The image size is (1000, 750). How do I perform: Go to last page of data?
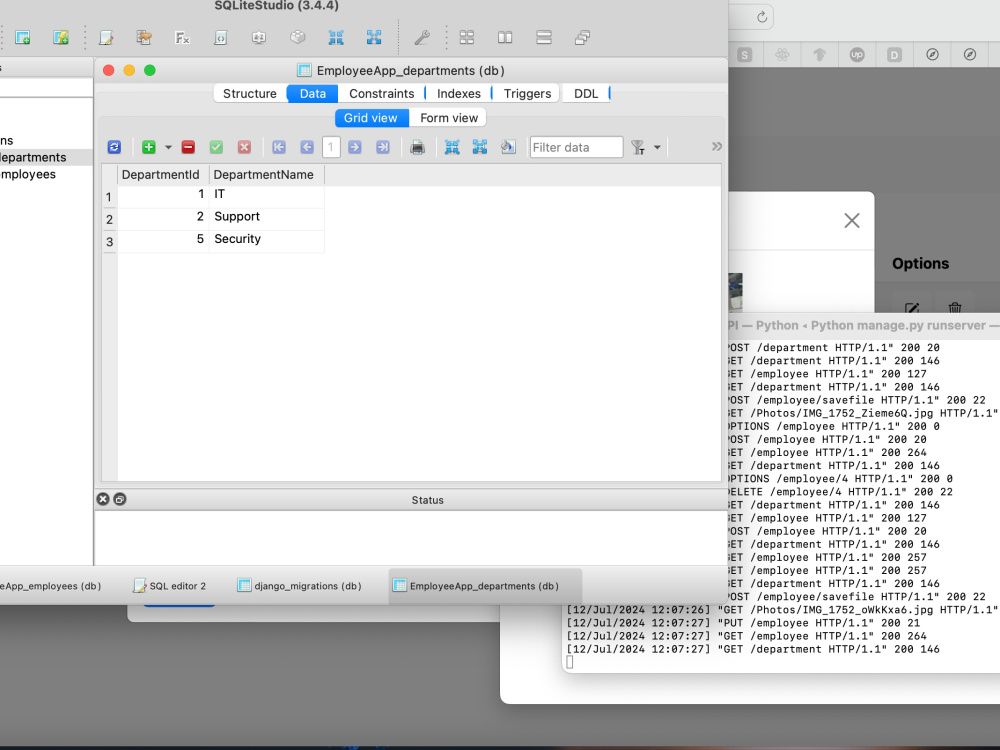pos(383,147)
